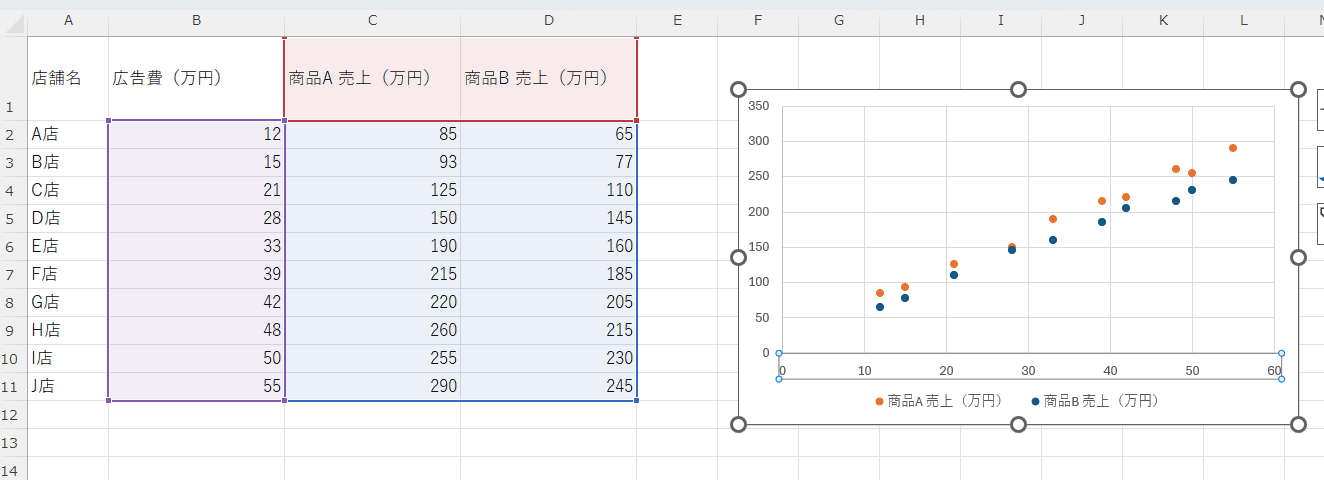Click the vertical axis label 350

point(758,106)
